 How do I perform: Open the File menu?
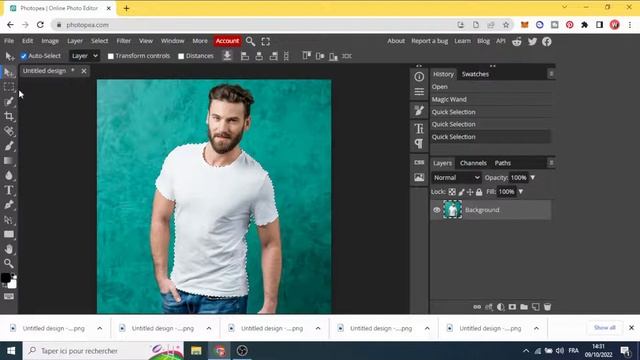point(9,41)
